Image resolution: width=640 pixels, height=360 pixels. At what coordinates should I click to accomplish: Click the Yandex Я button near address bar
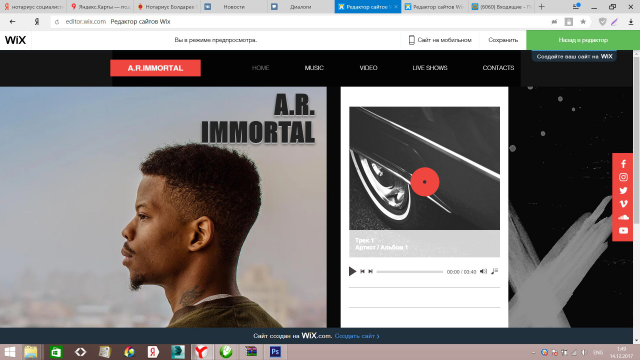pos(37,22)
